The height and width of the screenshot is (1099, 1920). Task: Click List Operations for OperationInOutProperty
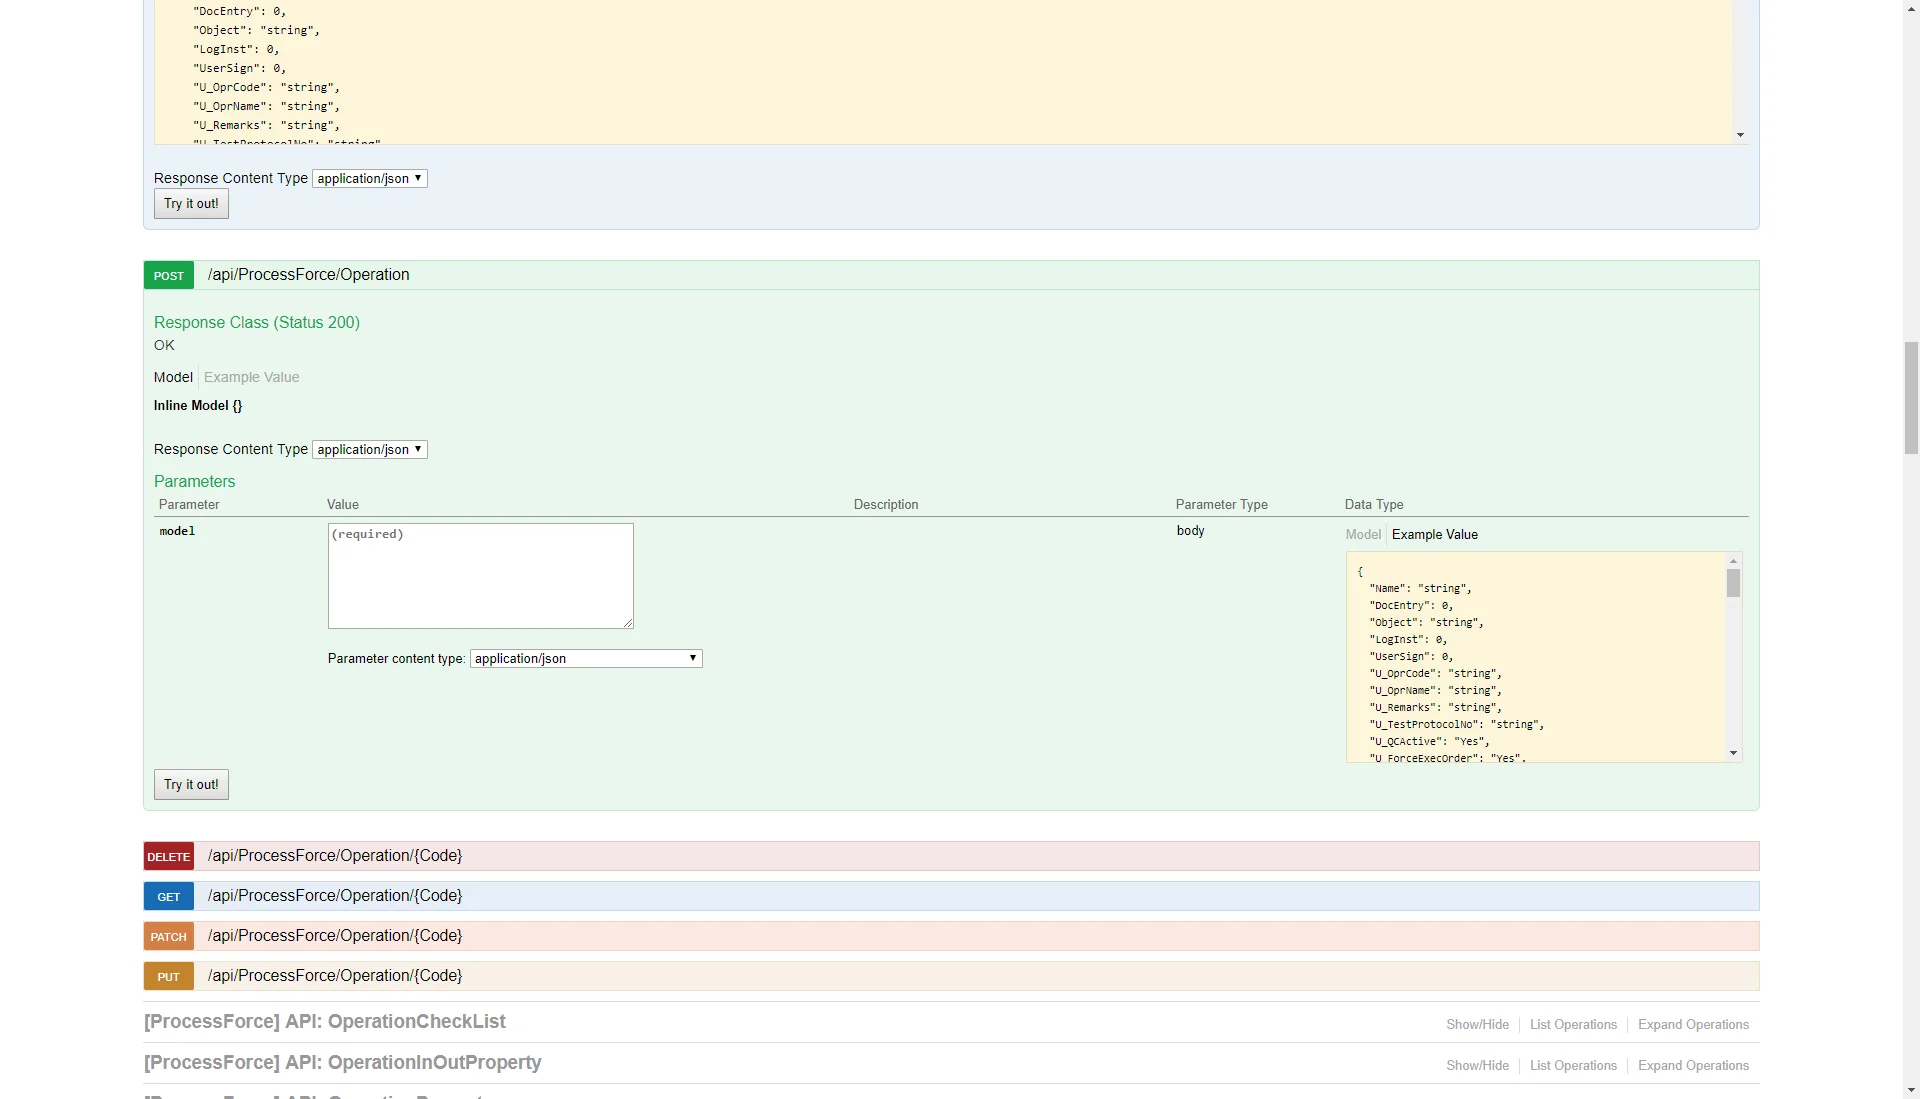[x=1573, y=1065]
